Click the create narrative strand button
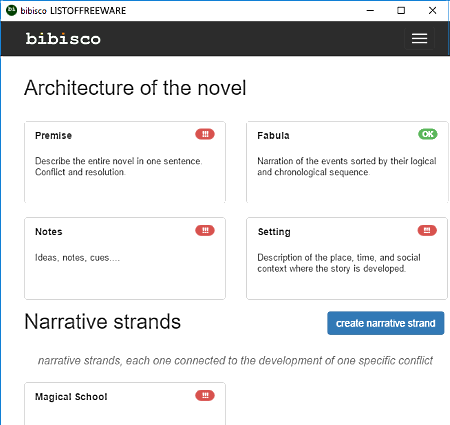This screenshot has width=450, height=425. click(x=386, y=323)
